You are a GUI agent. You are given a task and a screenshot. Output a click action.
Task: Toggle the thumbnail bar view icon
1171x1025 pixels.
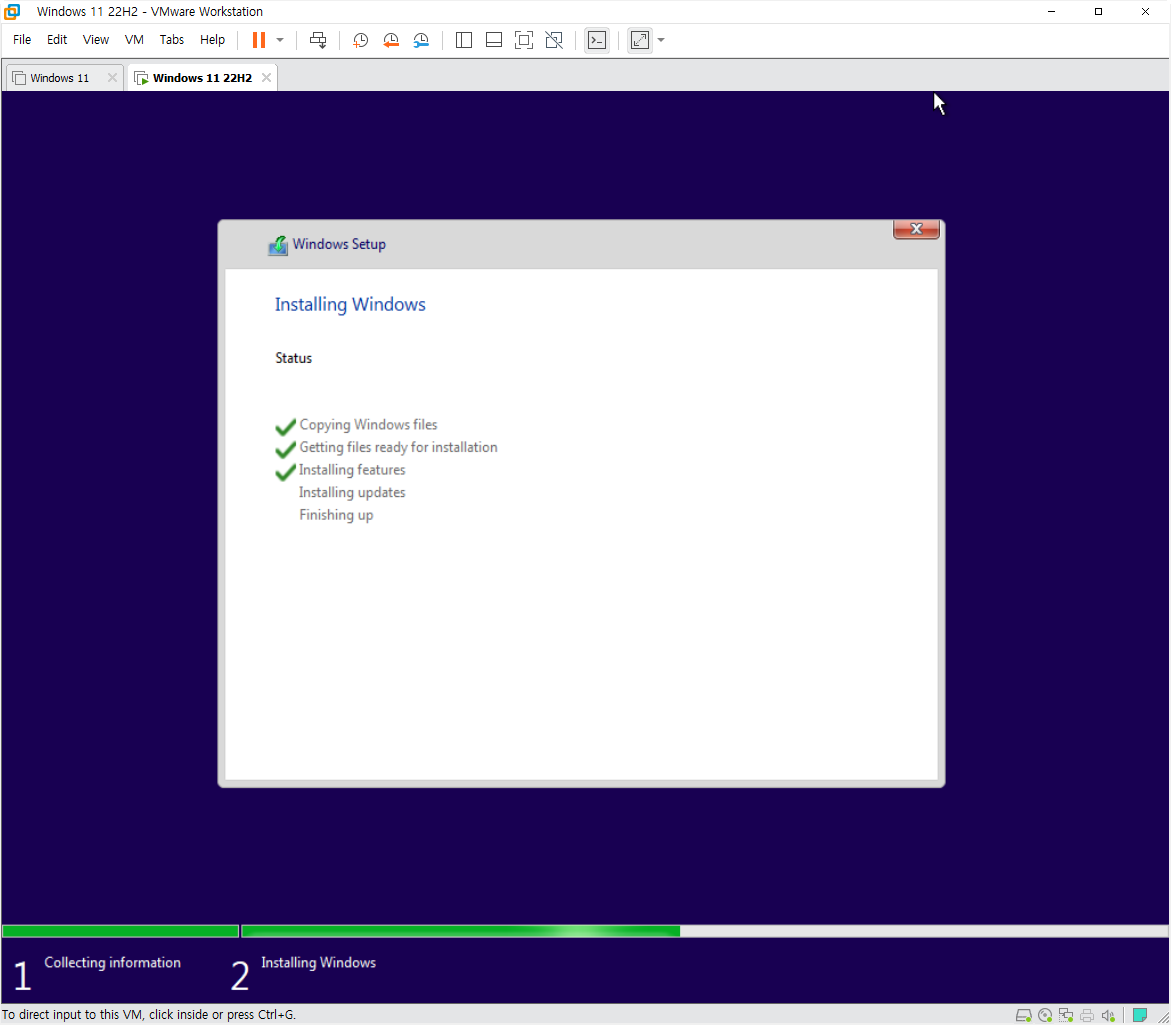[x=494, y=40]
